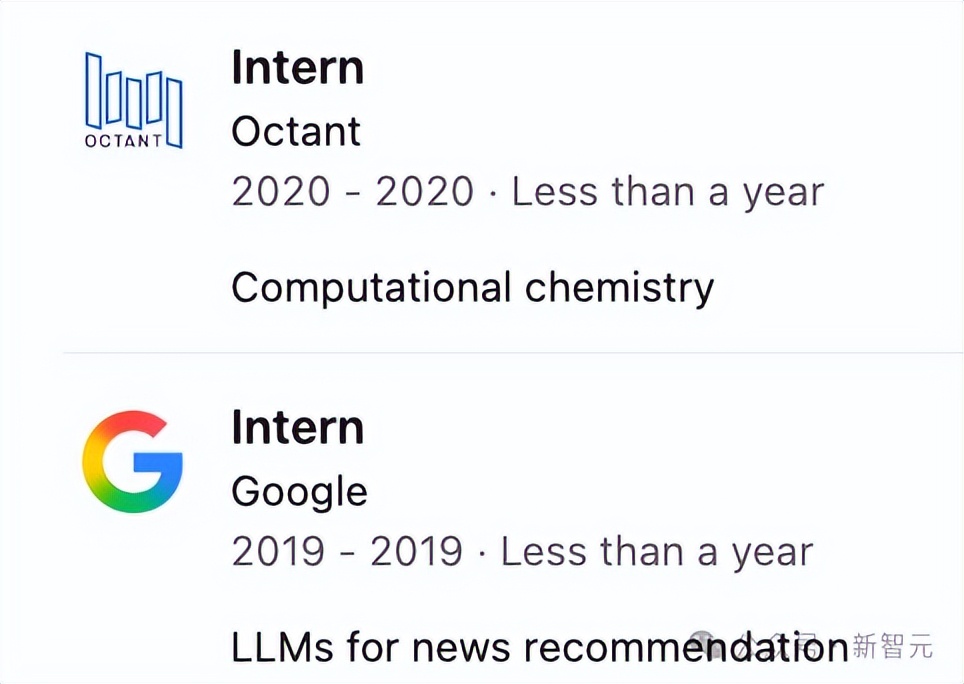The height and width of the screenshot is (684, 964).
Task: Click "Less than a year" in Google entry
Action: [657, 551]
